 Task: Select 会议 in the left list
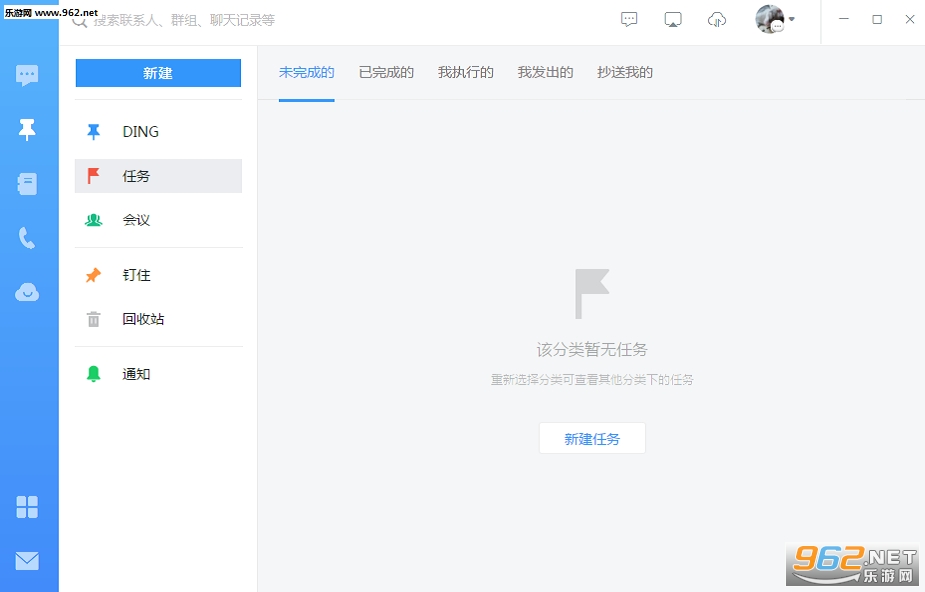(x=158, y=220)
